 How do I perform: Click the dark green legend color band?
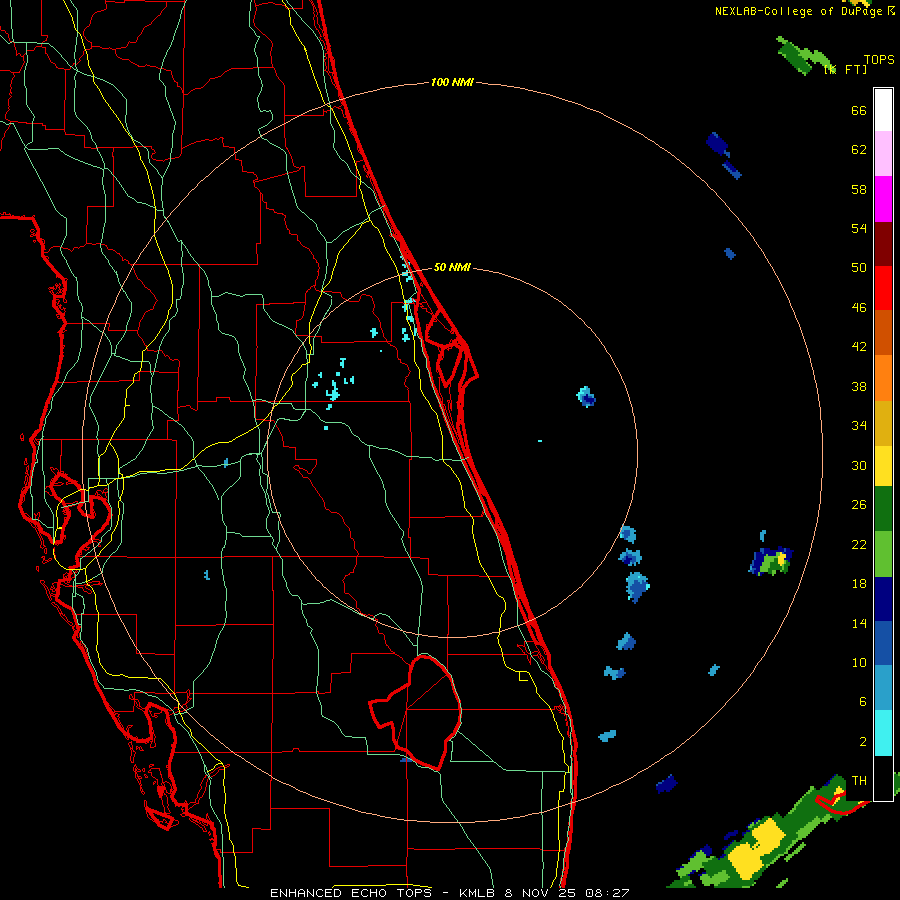(883, 509)
